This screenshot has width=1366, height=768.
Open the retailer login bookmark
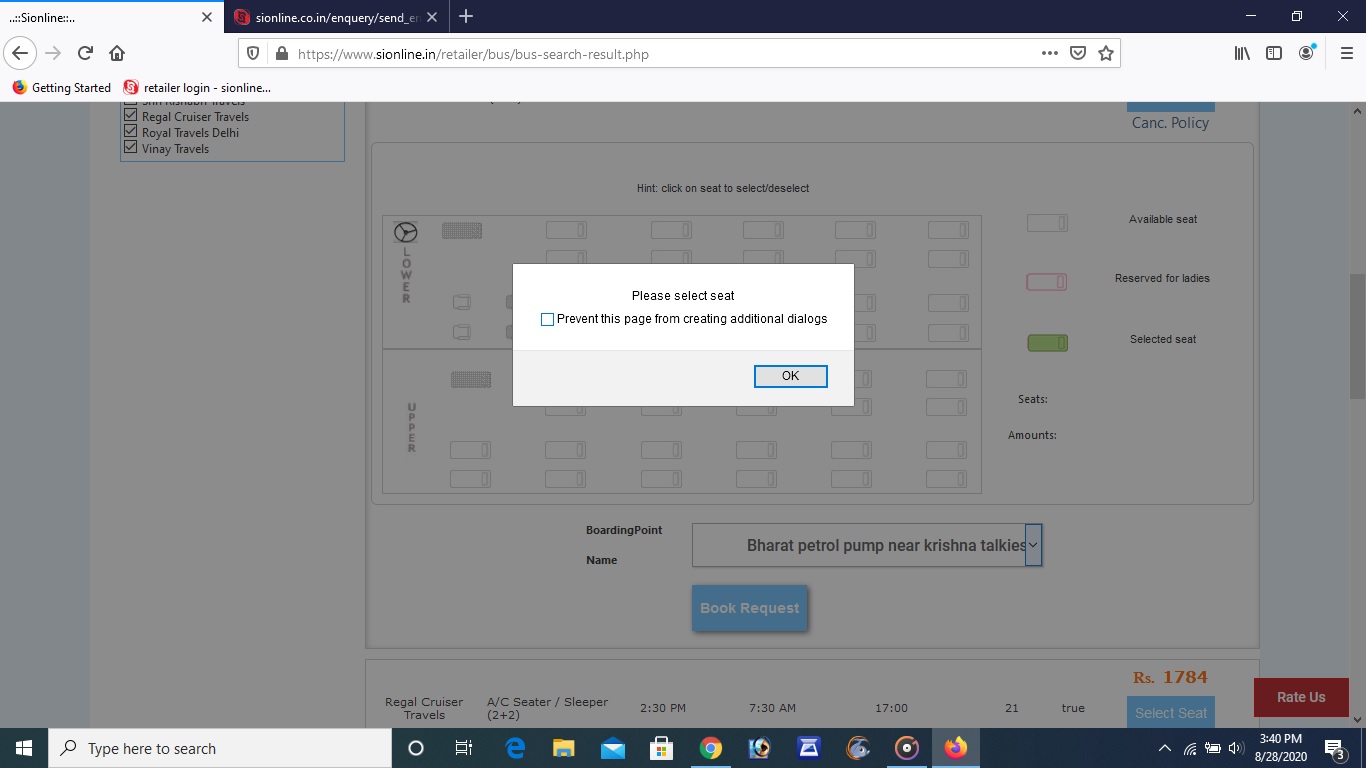click(197, 88)
